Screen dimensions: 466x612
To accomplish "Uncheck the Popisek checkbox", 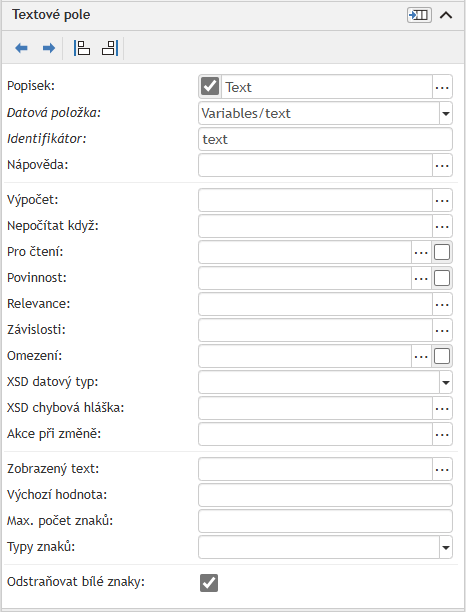I will pyautogui.click(x=210, y=86).
